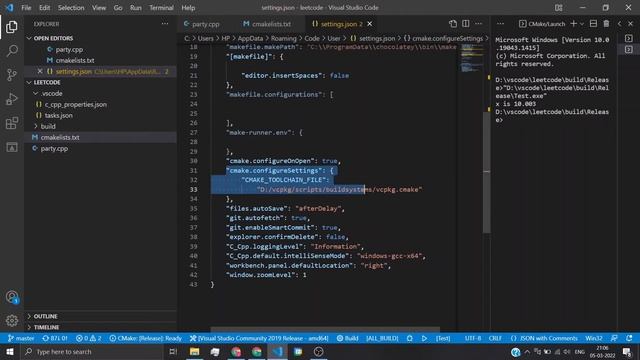Click the master branch status item
This screenshot has width=640, height=360.
[21, 338]
